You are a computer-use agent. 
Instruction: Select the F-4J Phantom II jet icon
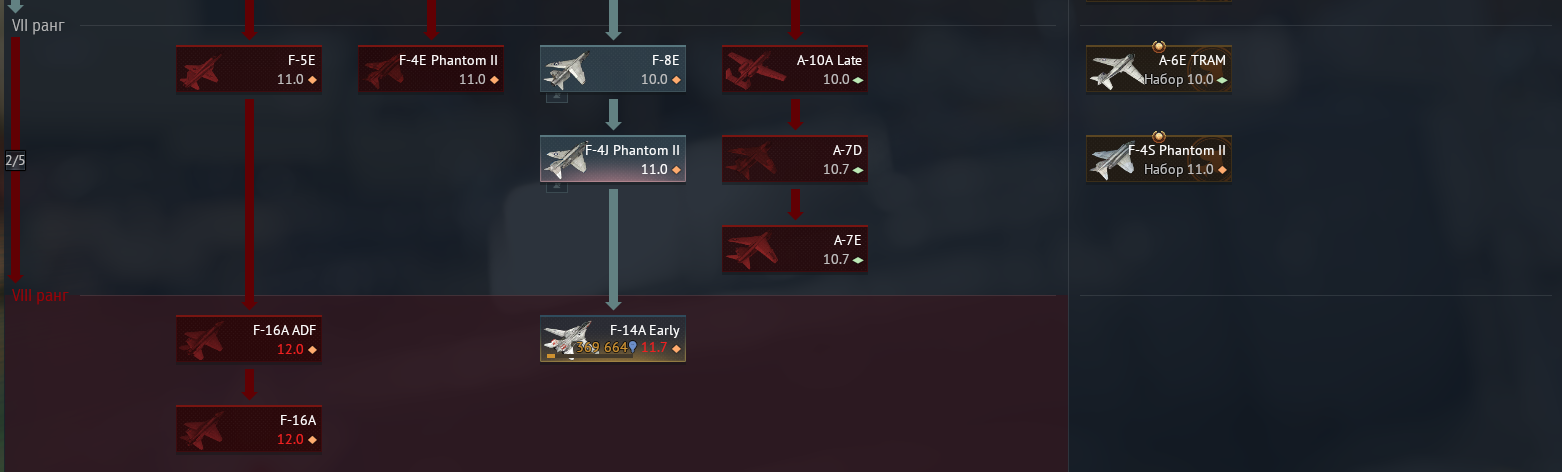coord(566,160)
